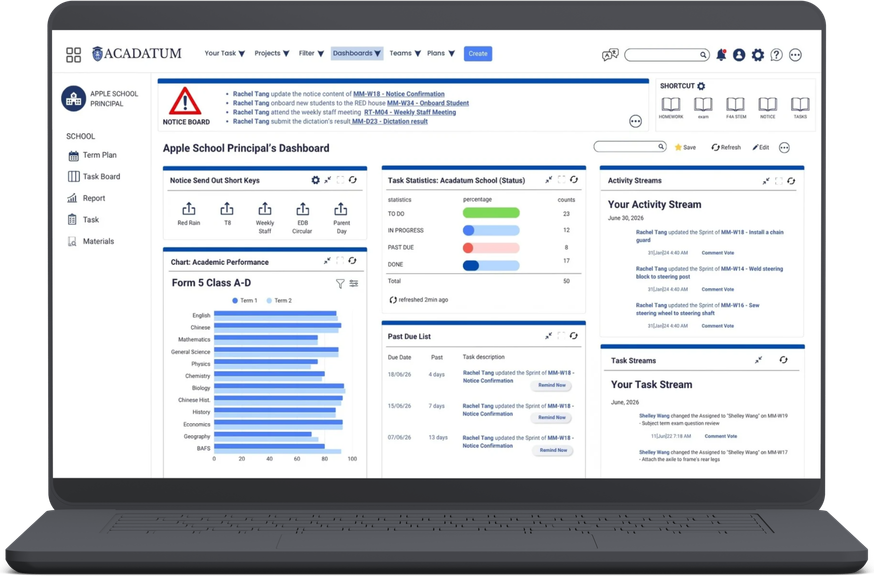874x576 pixels.
Task: Open the Projects dropdown menu
Action: coord(272,54)
